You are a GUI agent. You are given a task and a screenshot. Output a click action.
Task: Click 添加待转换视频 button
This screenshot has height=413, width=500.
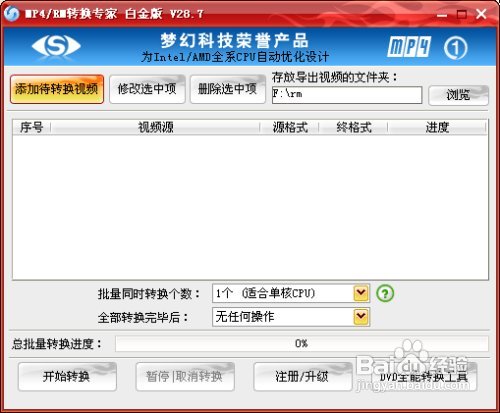click(57, 89)
